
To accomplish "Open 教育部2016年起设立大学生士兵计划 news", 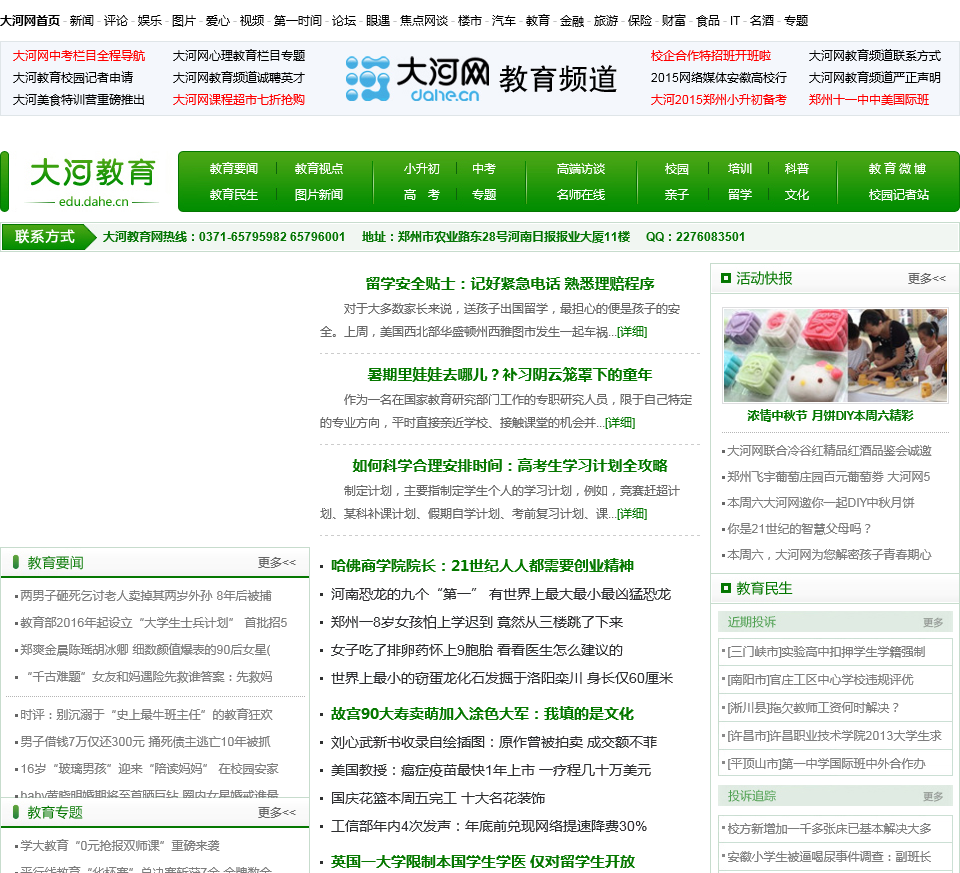I will tap(154, 623).
